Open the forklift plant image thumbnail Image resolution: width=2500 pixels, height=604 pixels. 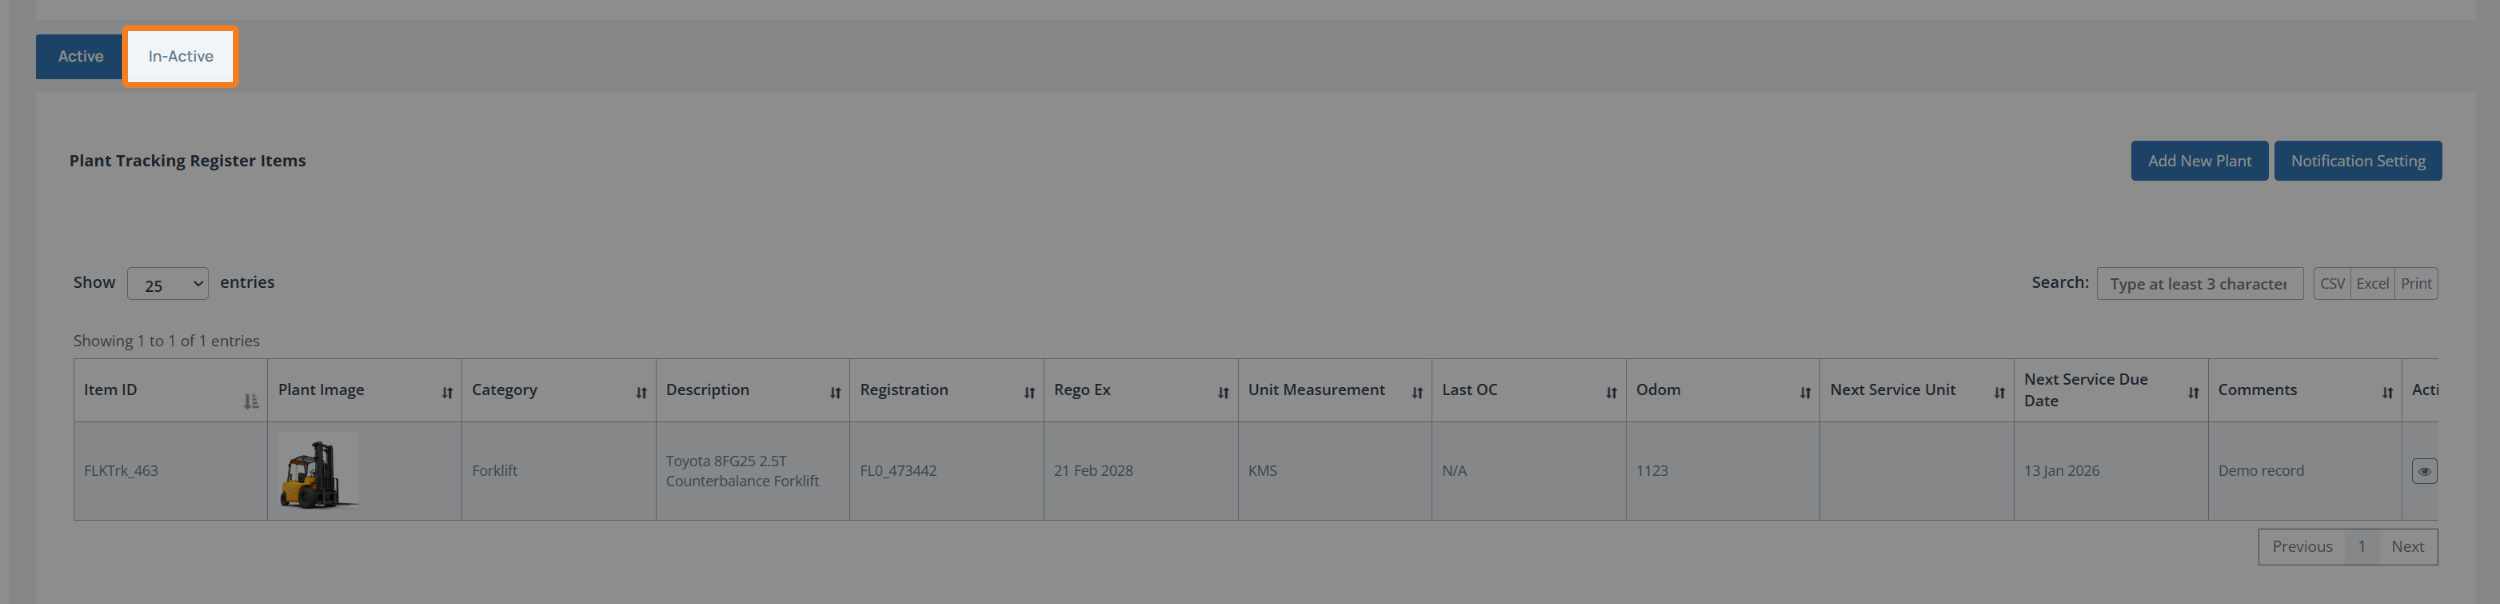tap(318, 472)
